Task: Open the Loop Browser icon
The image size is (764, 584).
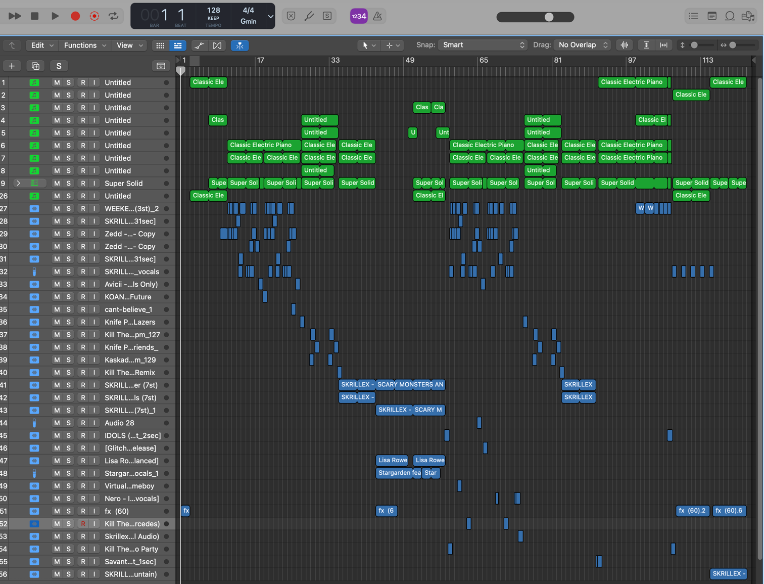Action: point(730,16)
